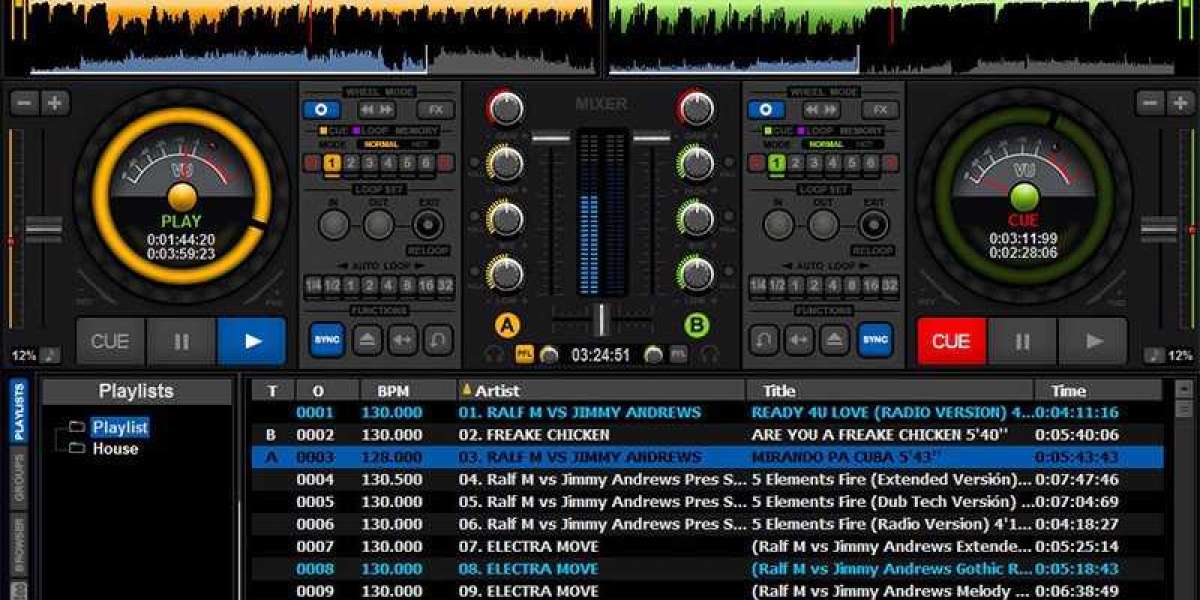
Task: Toggle key lock note icon on deck A
Action: tap(51, 355)
